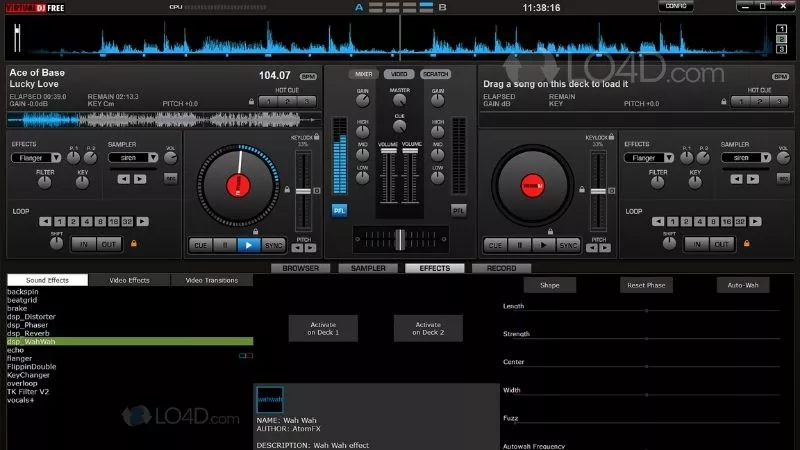Image resolution: width=800 pixels, height=450 pixels.
Task: Toggle right deck orange loop lock
Action: click(x=746, y=244)
